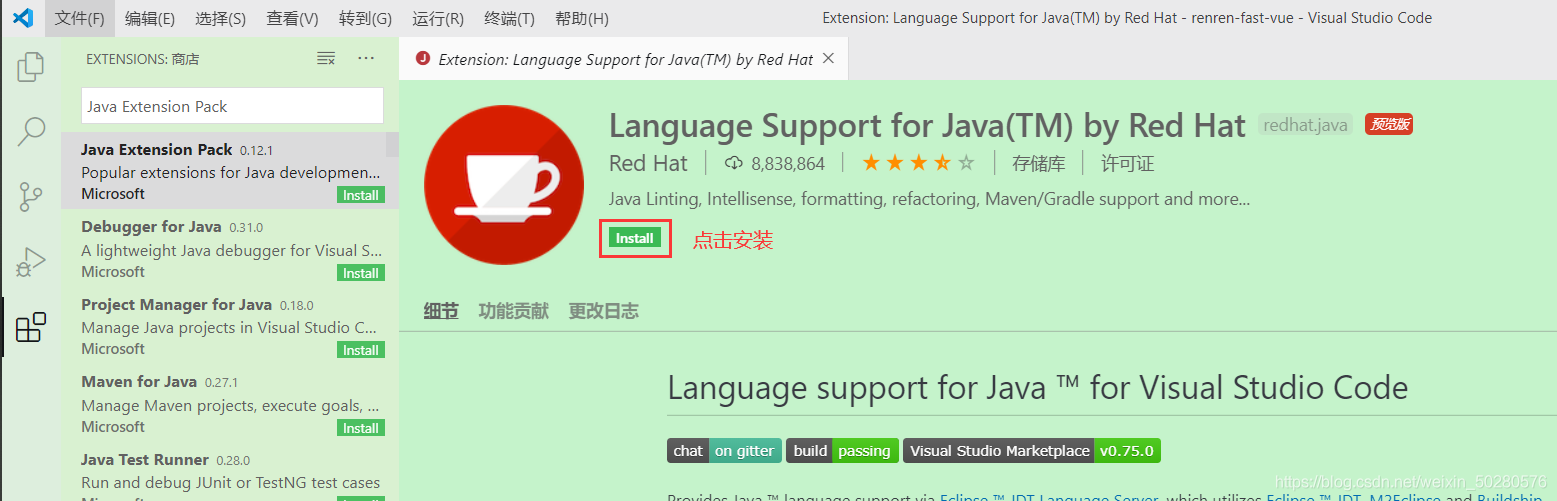Viewport: 1557px width, 501px height.
Task: Open the 许可证 license link
Action: pyautogui.click(x=1128, y=163)
